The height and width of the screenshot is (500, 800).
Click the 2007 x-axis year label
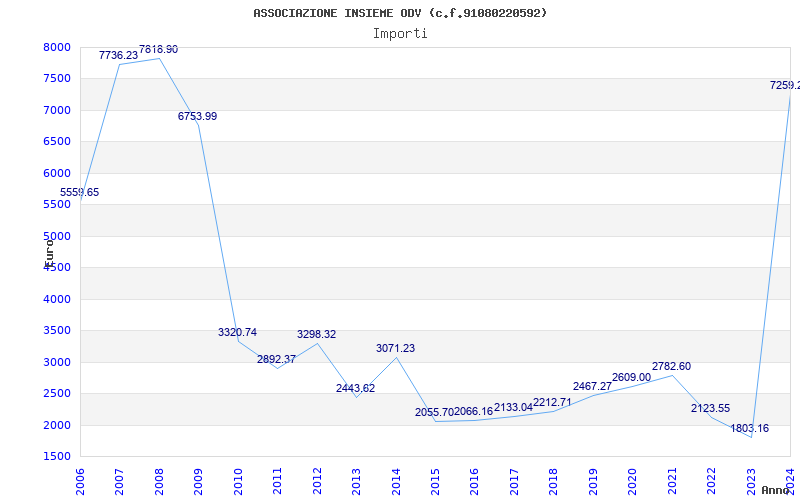click(119, 482)
